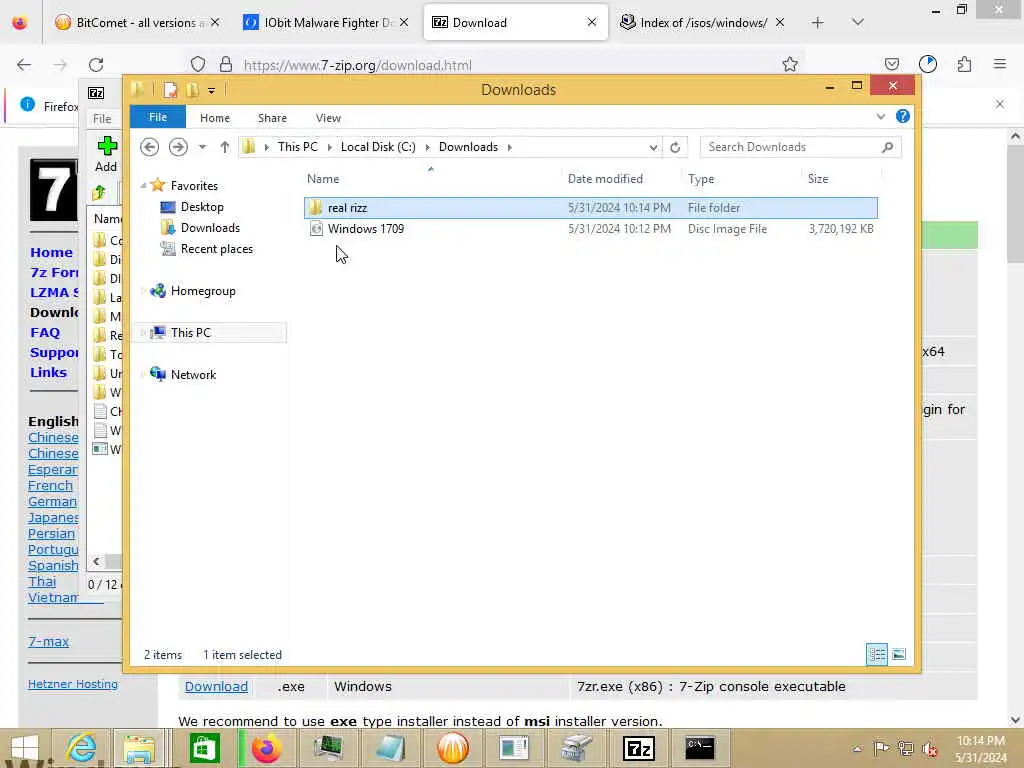The width and height of the screenshot is (1024, 768).
Task: Click the browser page vertical scrollbar
Action: click(1015, 204)
